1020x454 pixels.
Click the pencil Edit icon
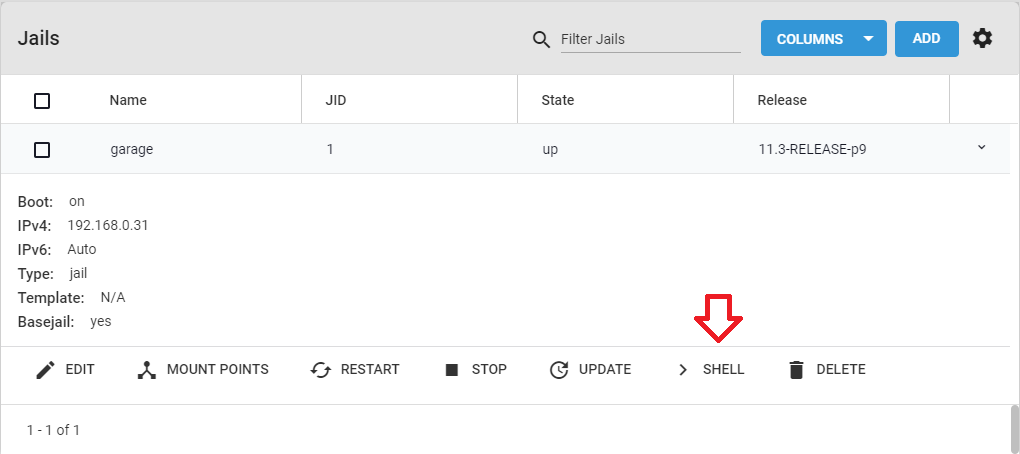click(x=46, y=370)
